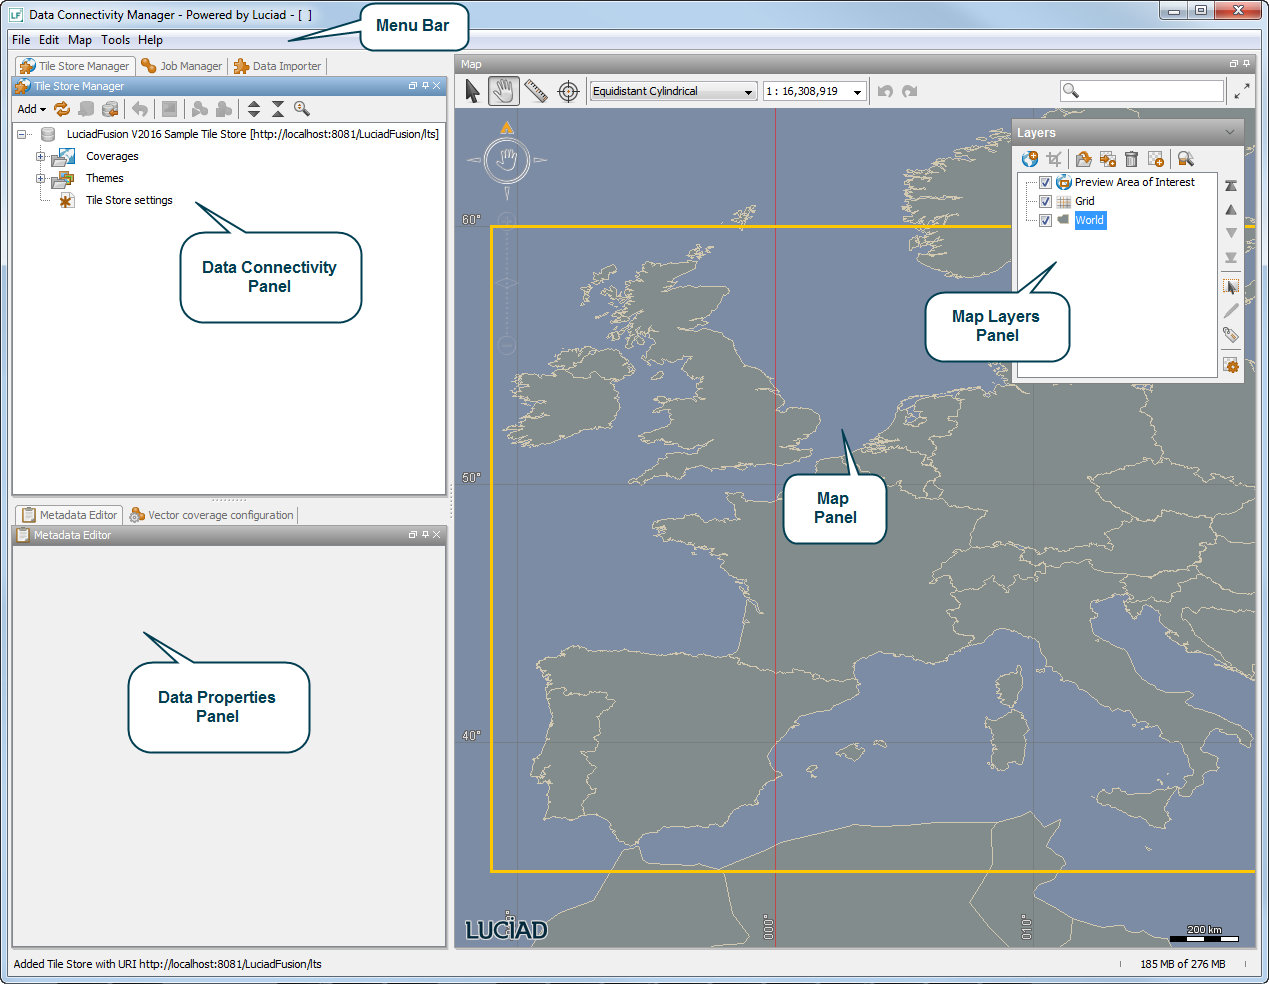1269x984 pixels.
Task: Click the open folder icon in Layers toolbar
Action: tap(1084, 159)
